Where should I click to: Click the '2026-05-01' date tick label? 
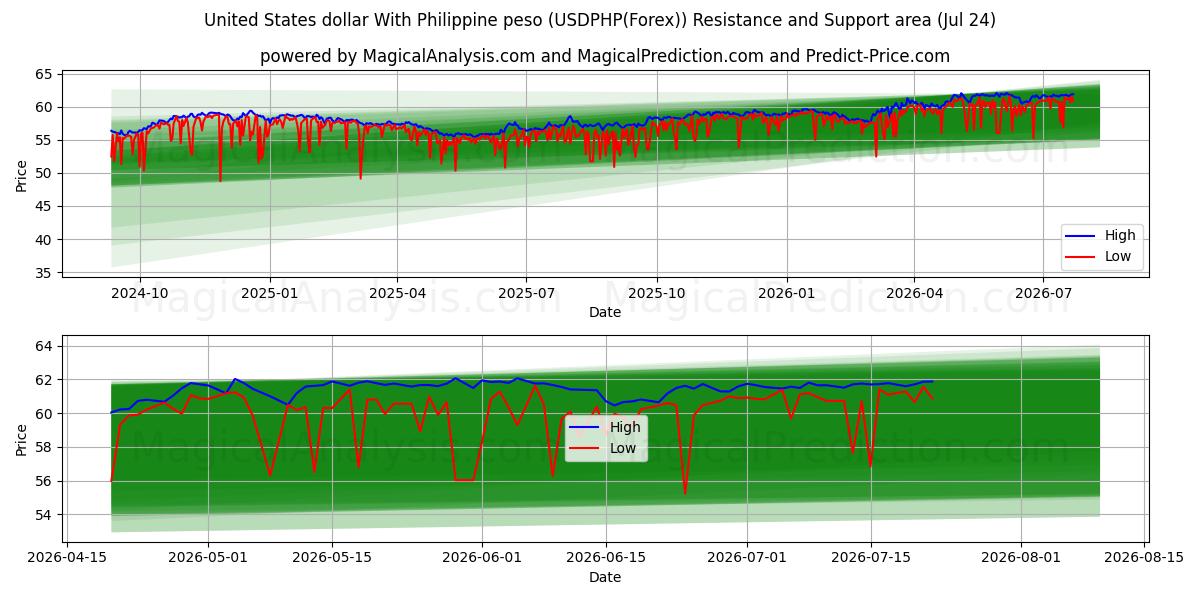[x=209, y=557]
